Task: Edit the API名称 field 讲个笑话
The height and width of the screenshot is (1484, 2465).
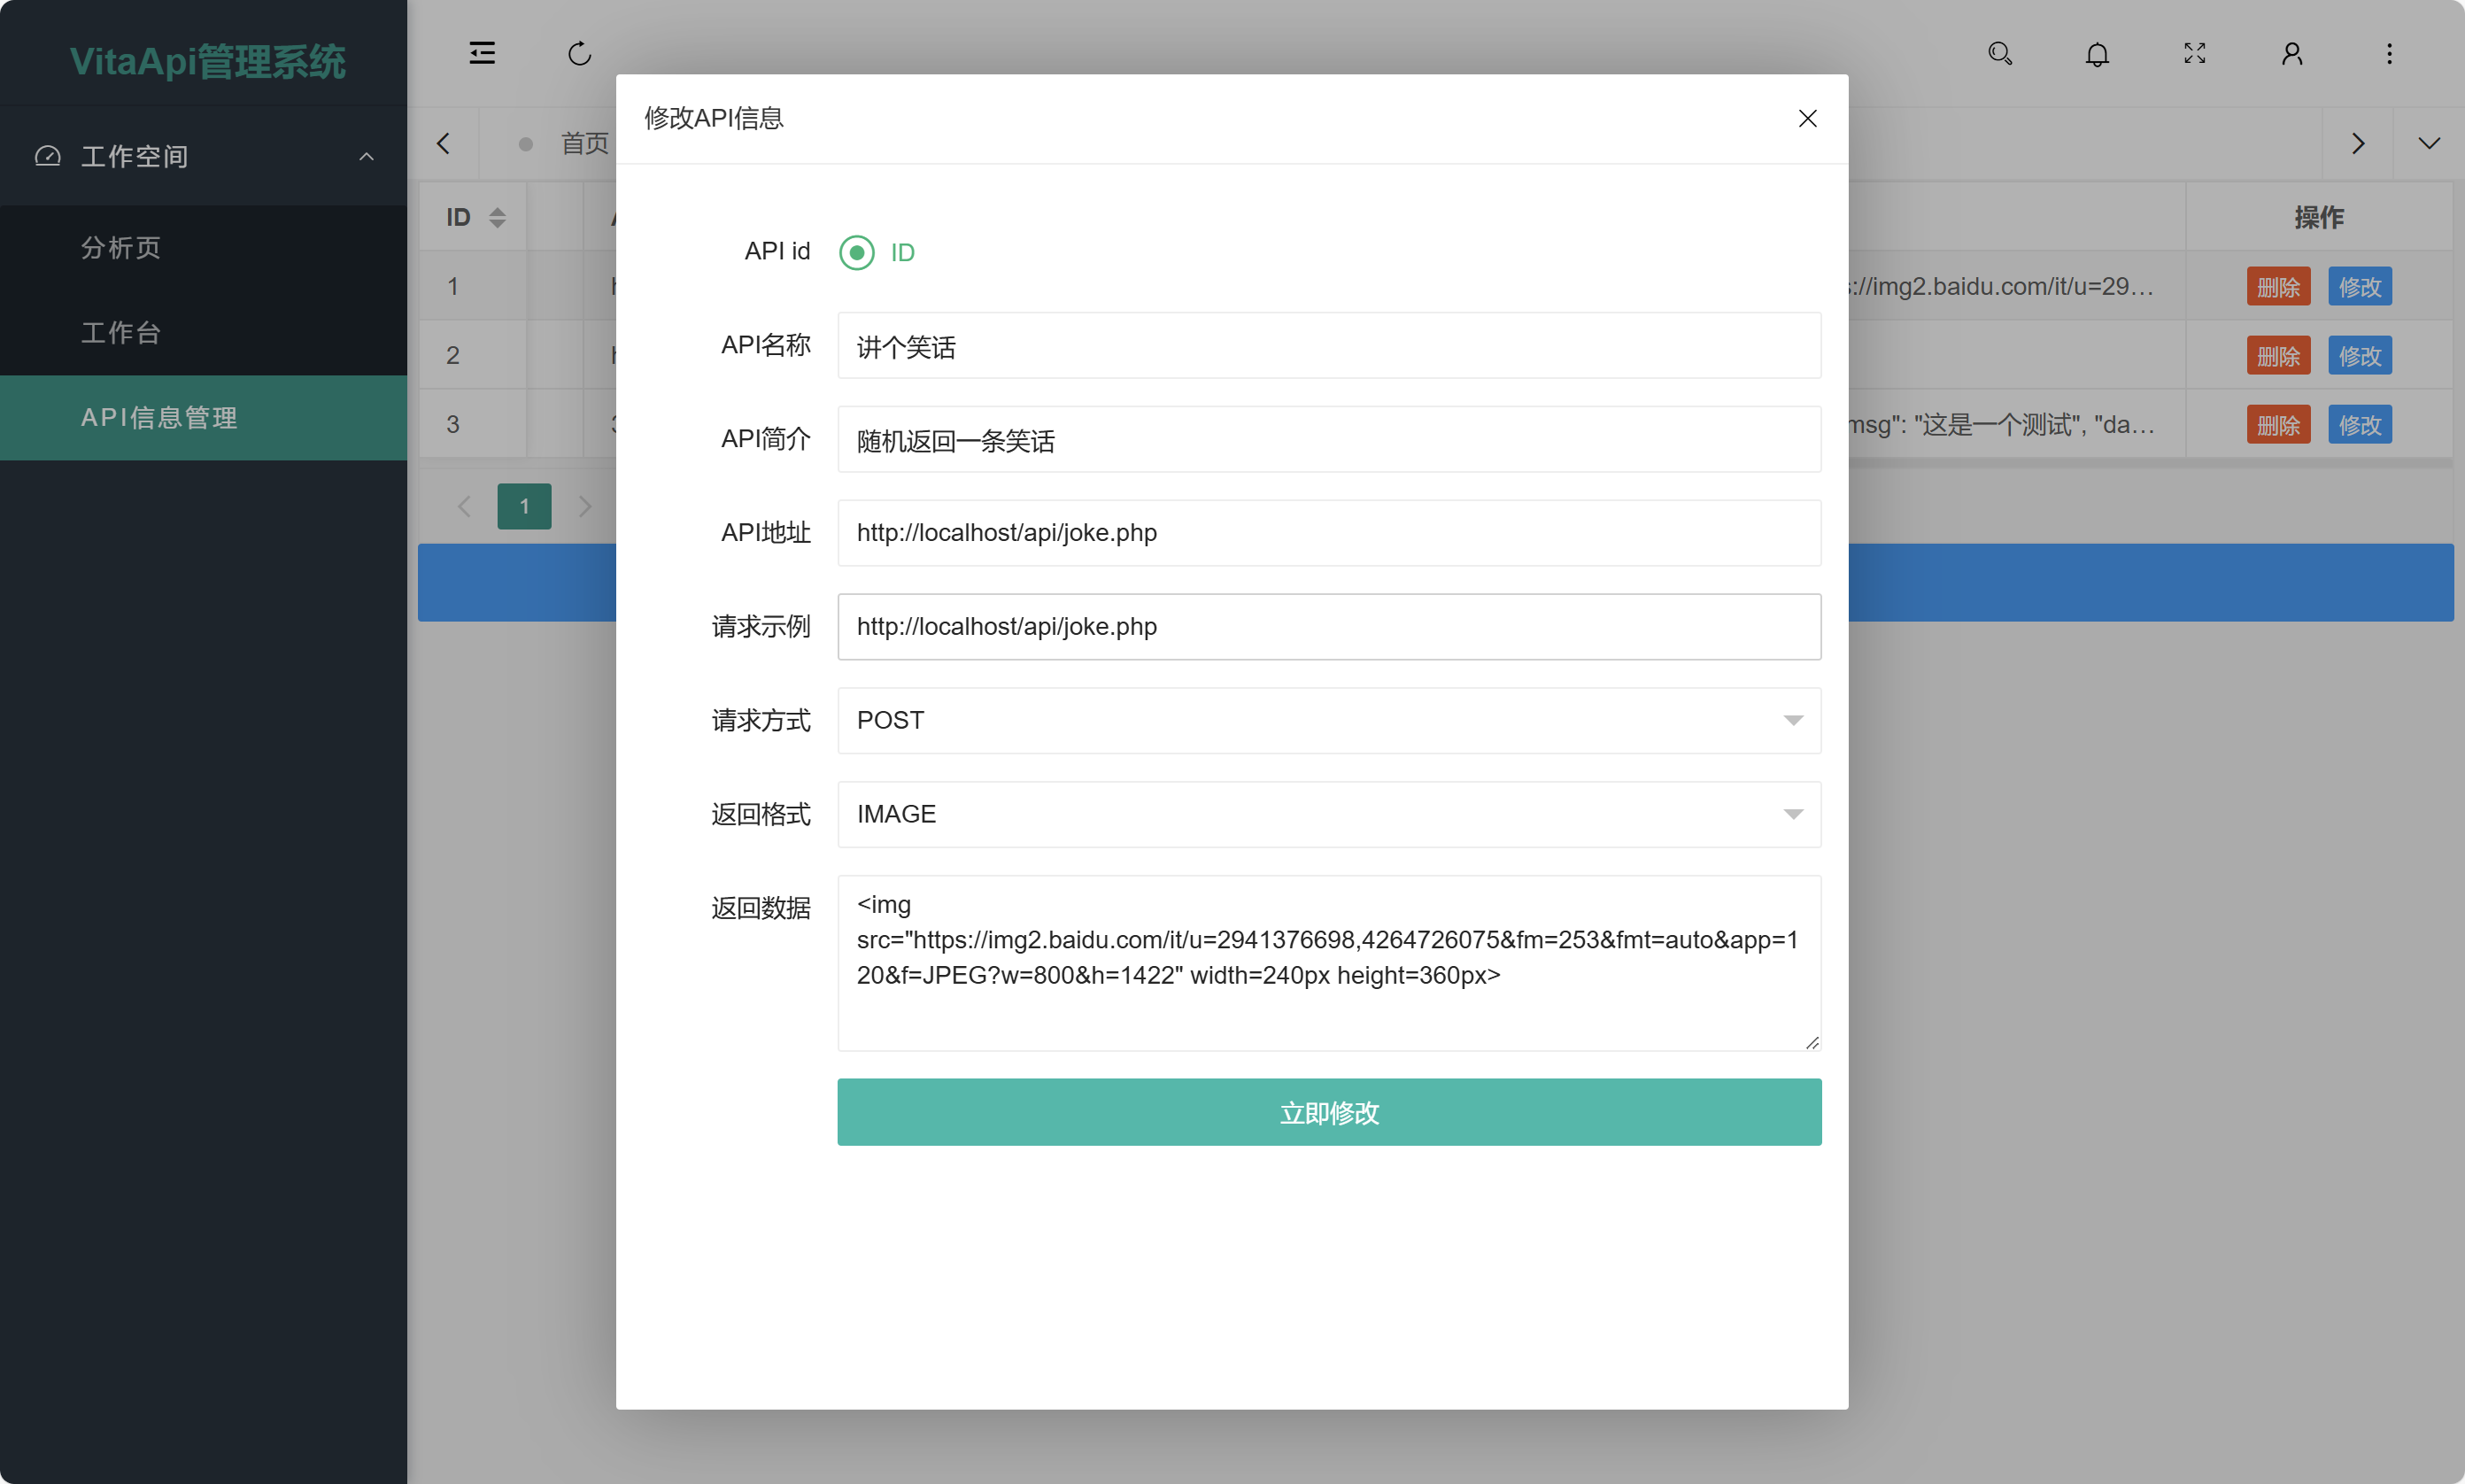Action: 1329,346
